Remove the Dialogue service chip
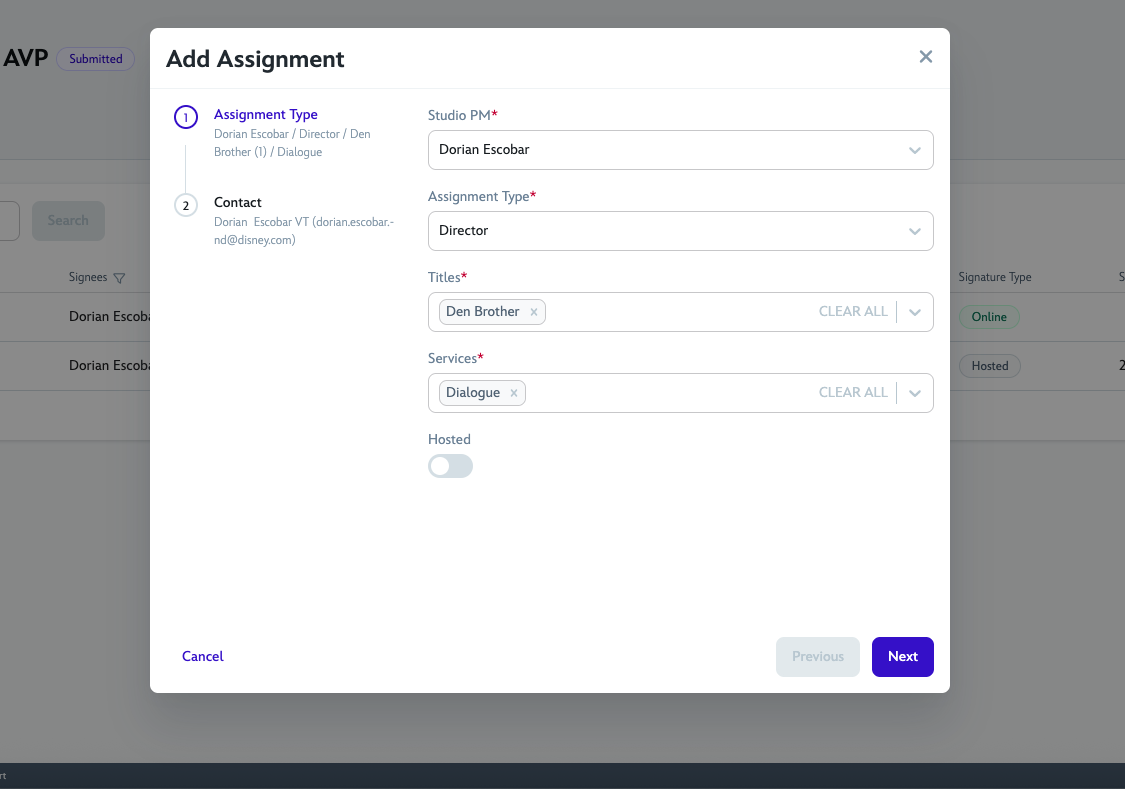Viewport: 1125px width, 789px height. [513, 392]
